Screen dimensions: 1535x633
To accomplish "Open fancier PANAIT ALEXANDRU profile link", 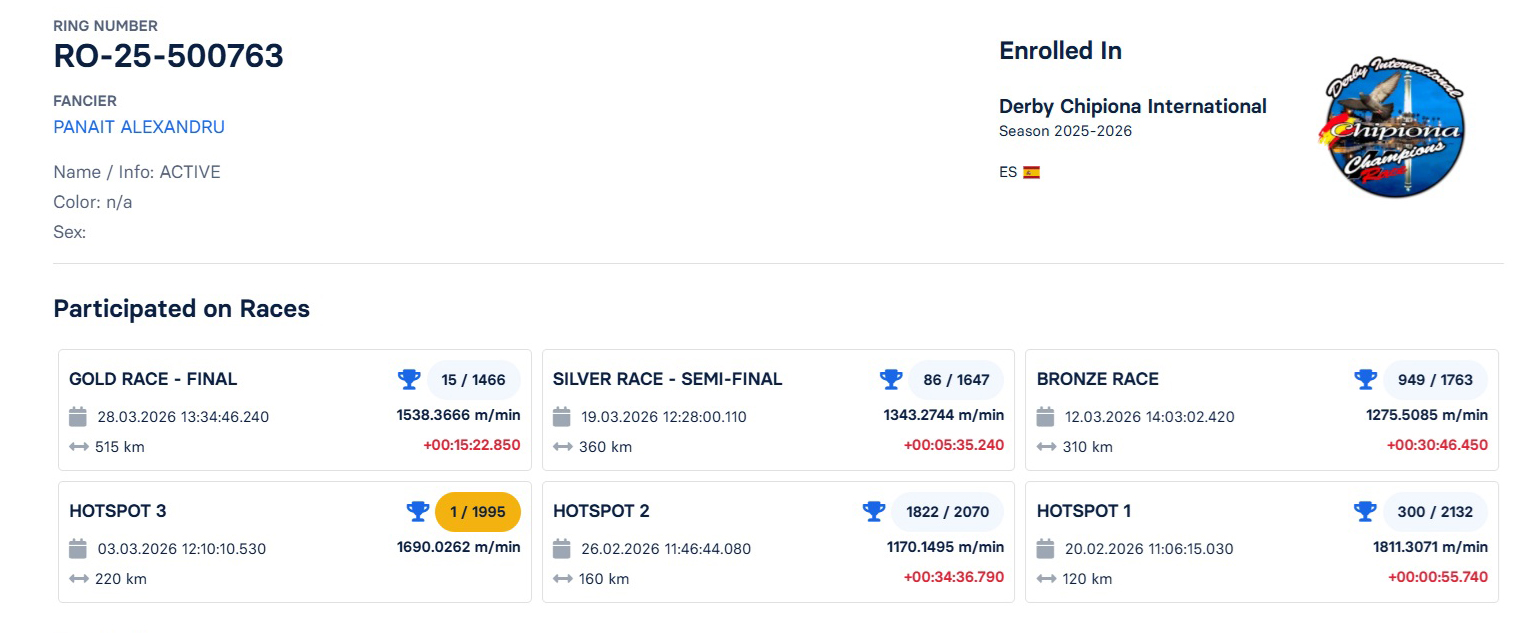I will pos(139,127).
